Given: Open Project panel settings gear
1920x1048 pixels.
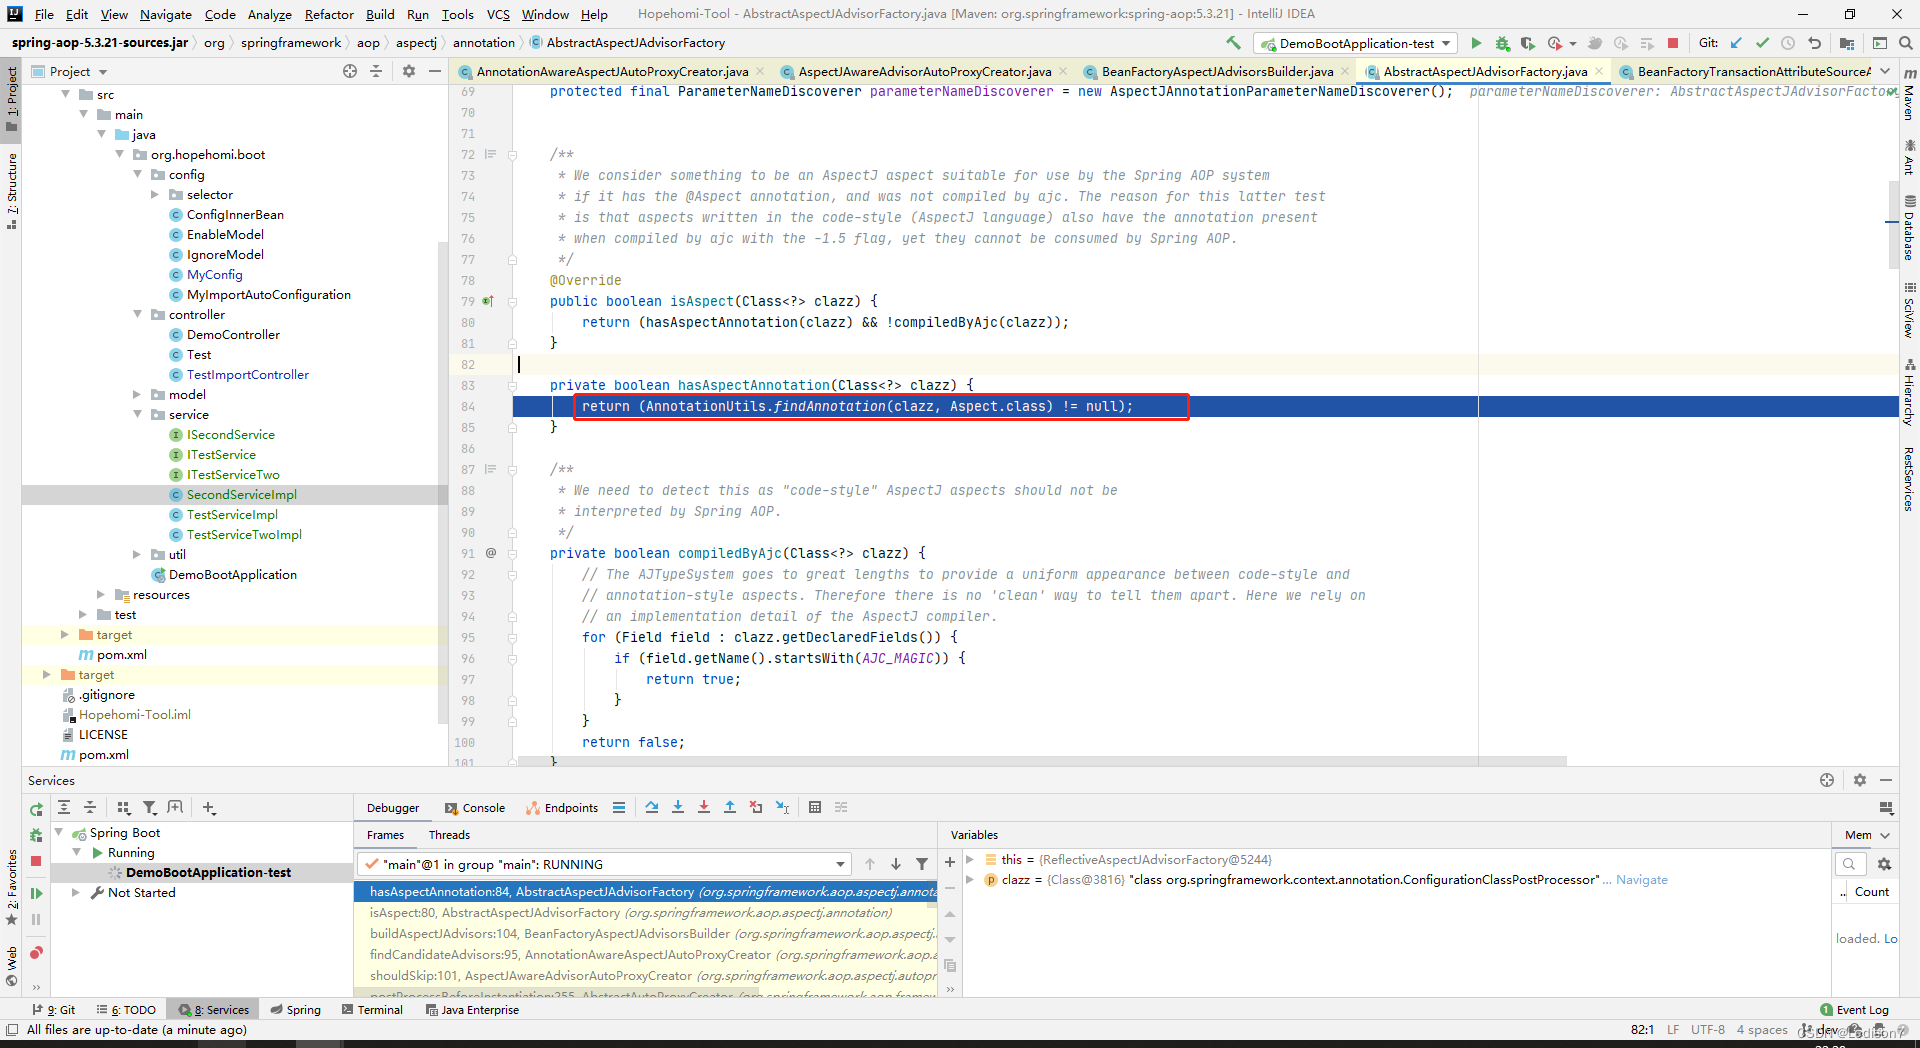Looking at the screenshot, I should point(409,71).
